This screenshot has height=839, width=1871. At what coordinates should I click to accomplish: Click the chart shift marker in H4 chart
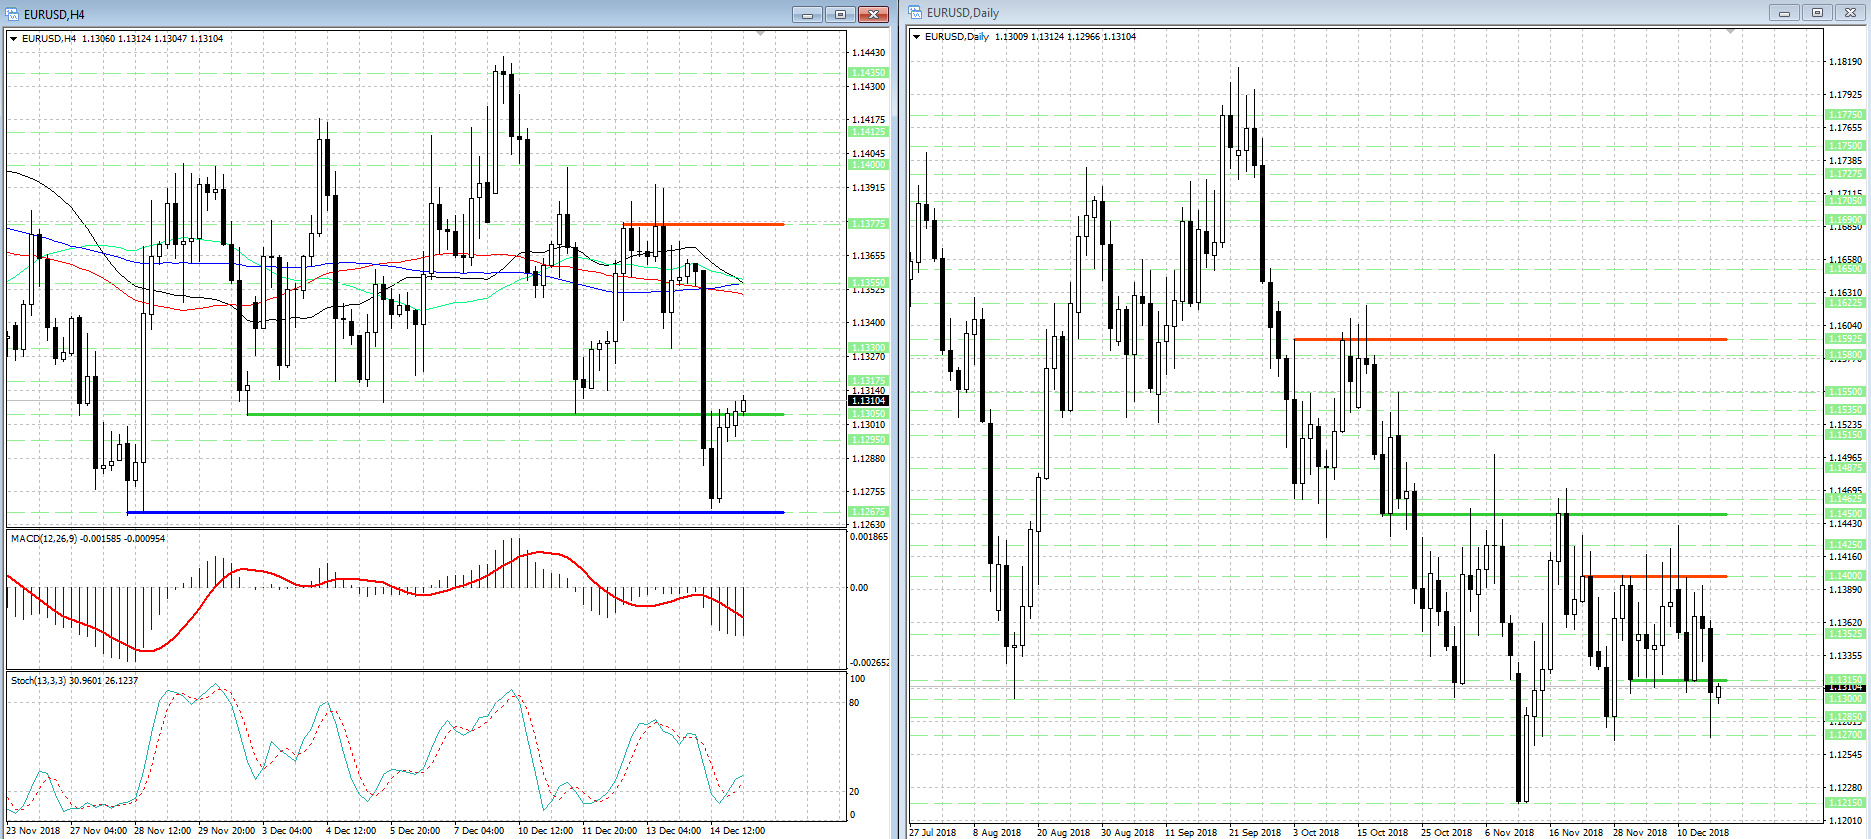(x=761, y=34)
